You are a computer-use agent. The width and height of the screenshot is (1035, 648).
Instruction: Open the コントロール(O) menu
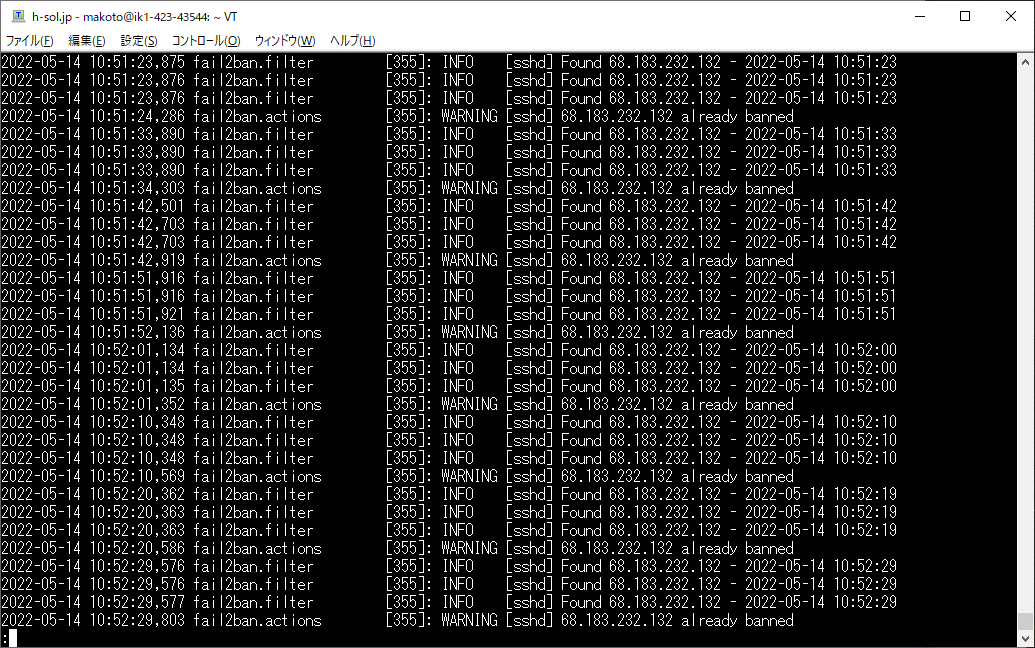[206, 41]
